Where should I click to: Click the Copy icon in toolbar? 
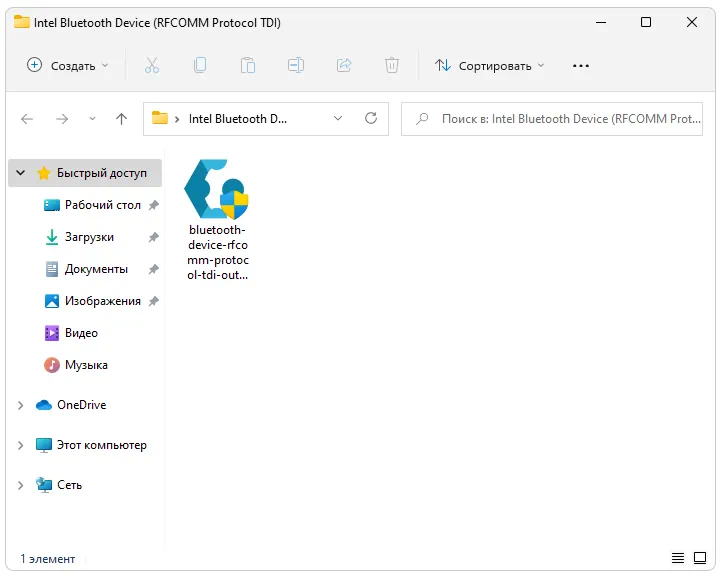click(x=200, y=65)
